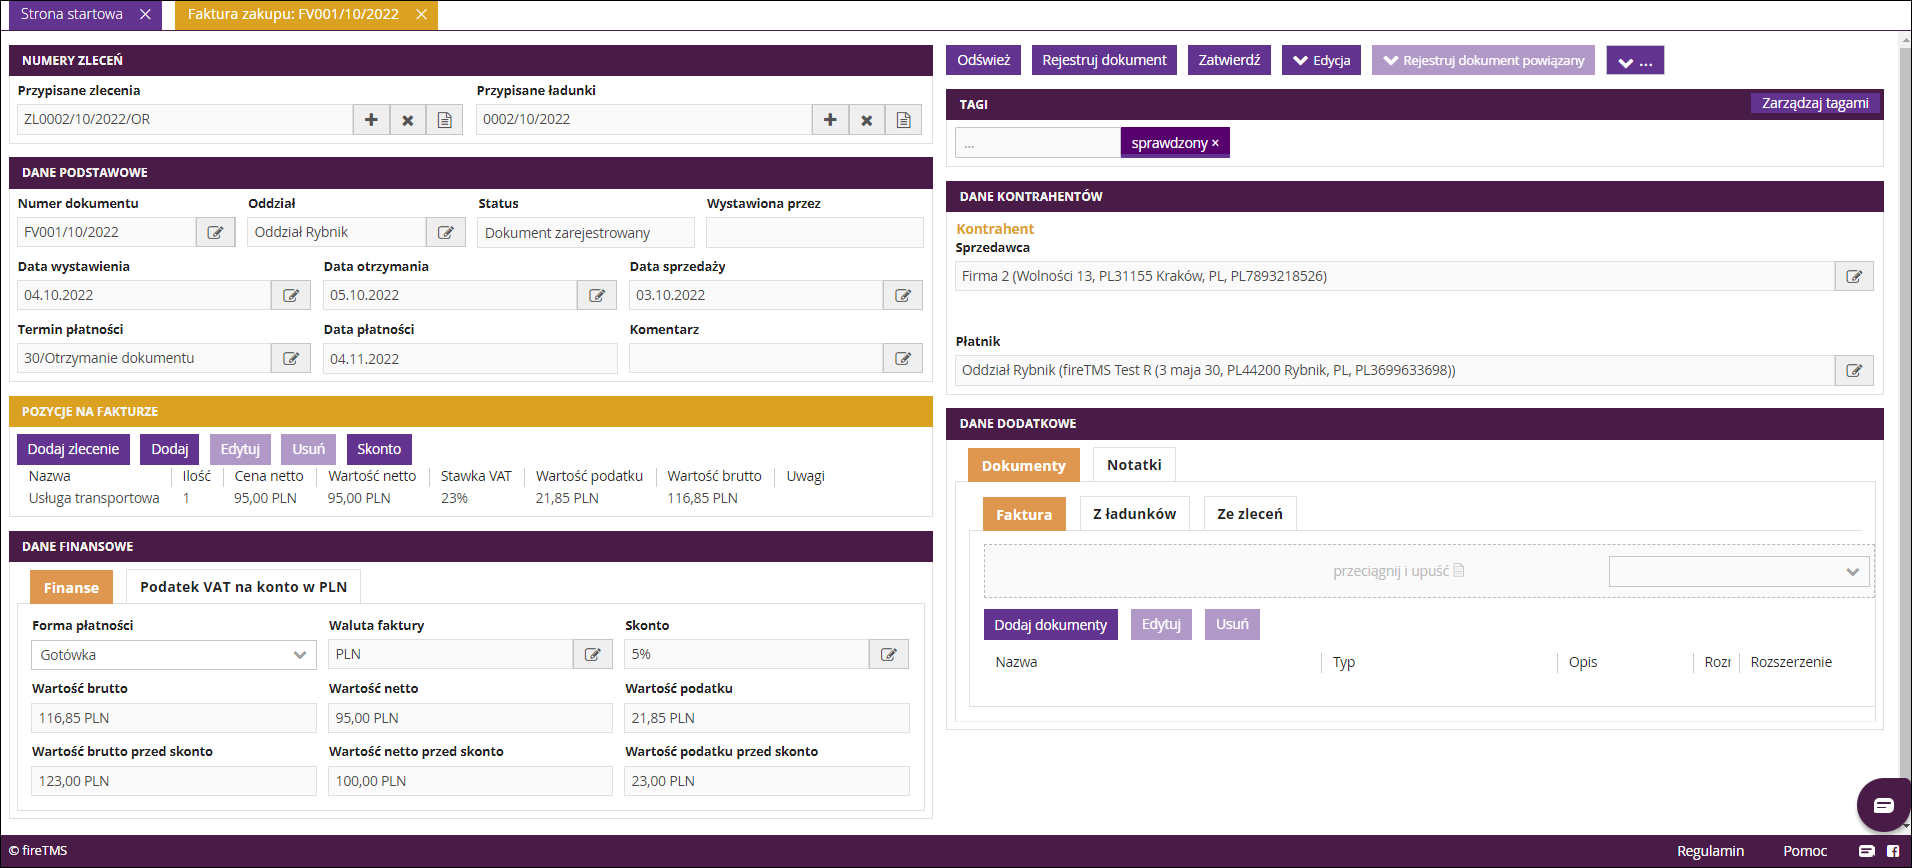This screenshot has width=1912, height=868.
Task: Edit Płatnik contractor icon
Action: 1854,371
